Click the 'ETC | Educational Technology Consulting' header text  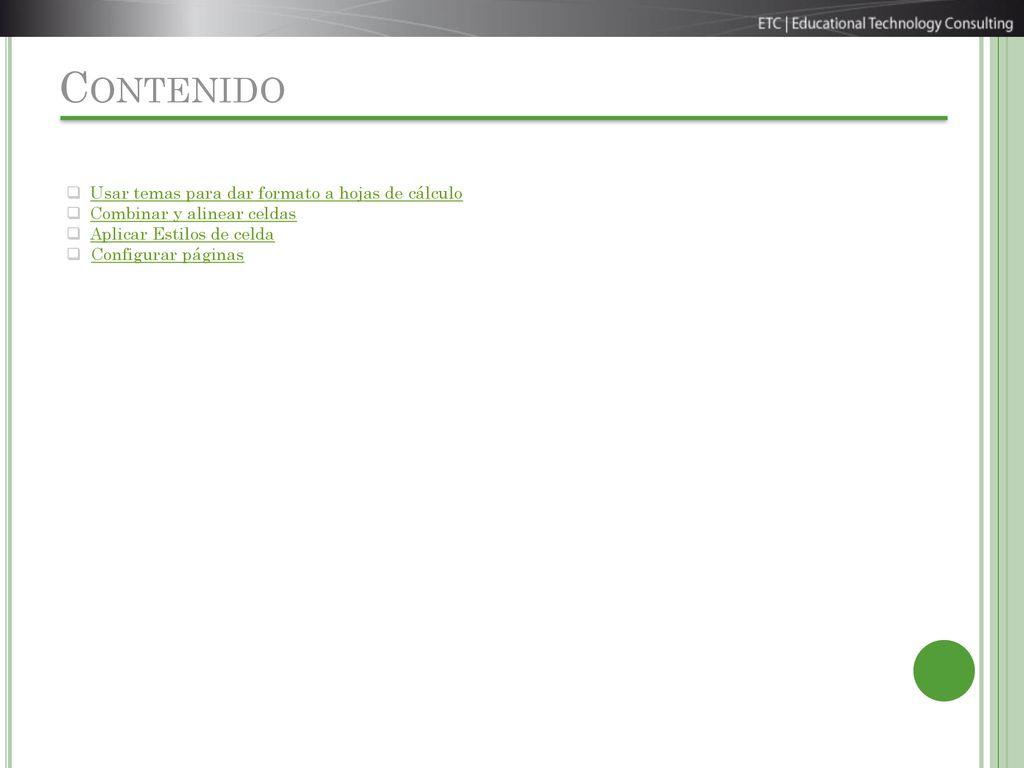[x=885, y=24]
